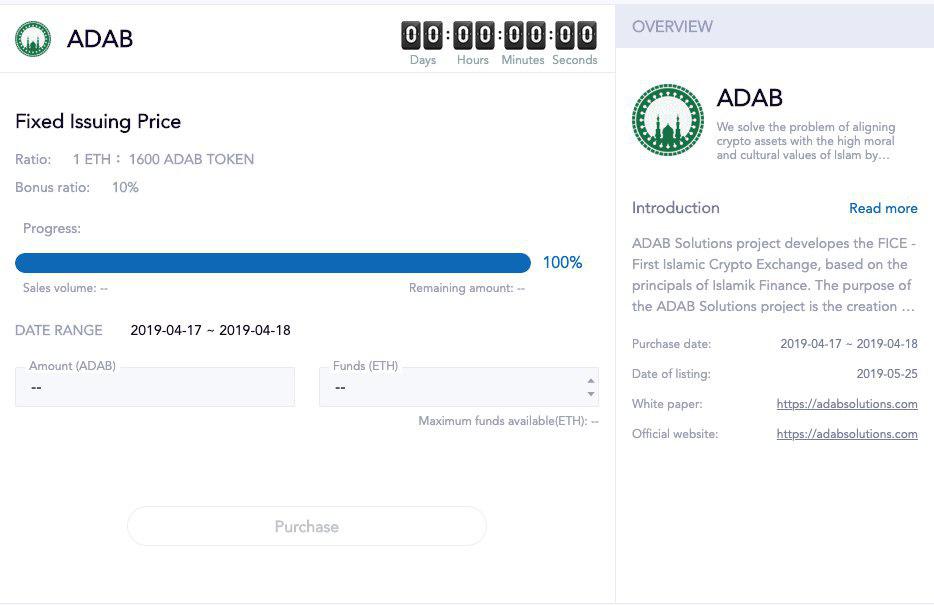Click the date range '2019-04-17 ~ 2019-04-18' value

(x=210, y=330)
